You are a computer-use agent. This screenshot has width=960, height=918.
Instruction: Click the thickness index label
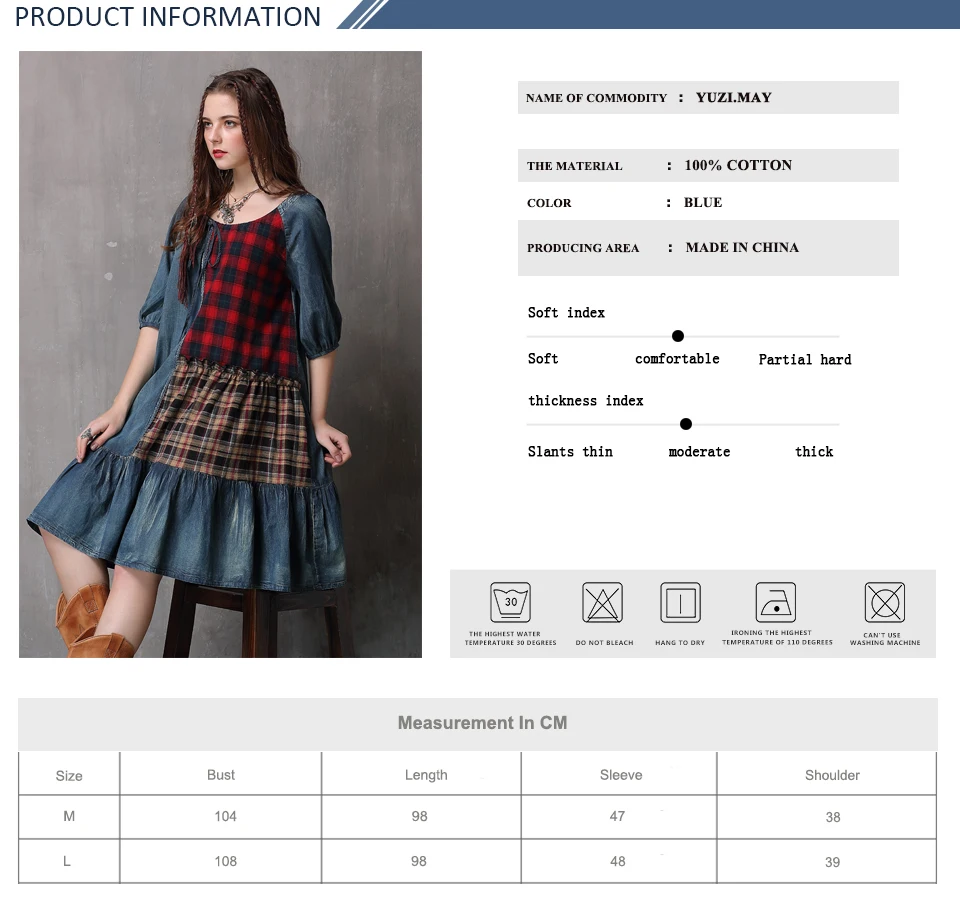(586, 401)
